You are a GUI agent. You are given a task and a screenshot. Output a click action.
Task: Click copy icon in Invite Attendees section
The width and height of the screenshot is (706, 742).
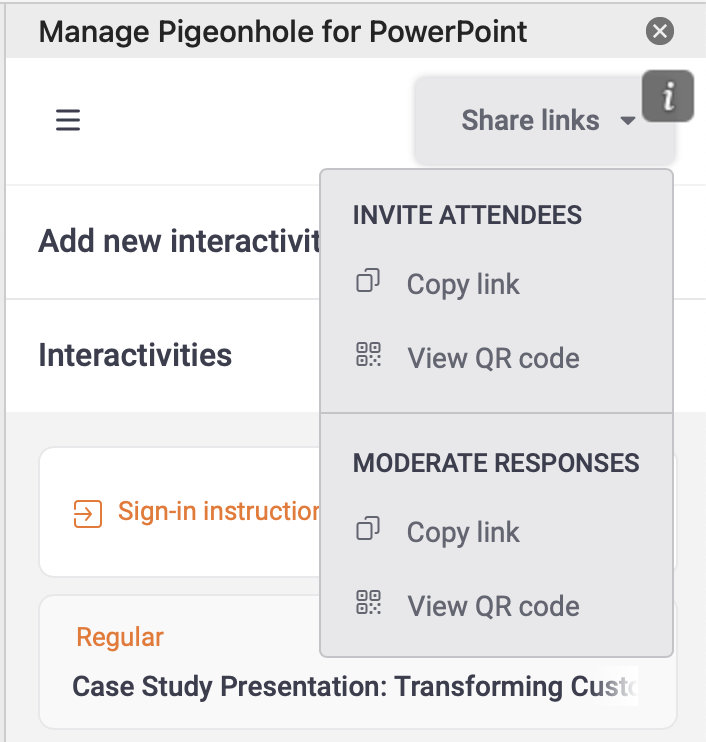pyautogui.click(x=368, y=281)
